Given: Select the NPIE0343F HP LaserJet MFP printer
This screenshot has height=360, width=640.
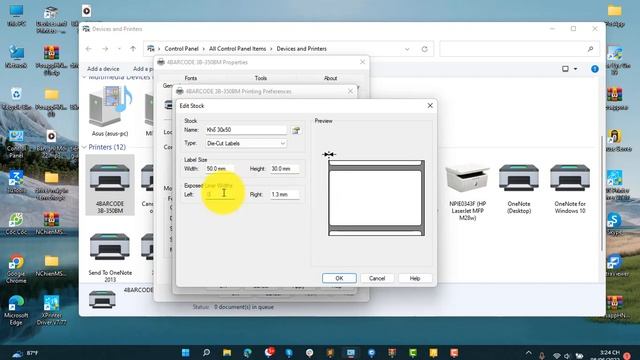Looking at the screenshot, I should [467, 191].
